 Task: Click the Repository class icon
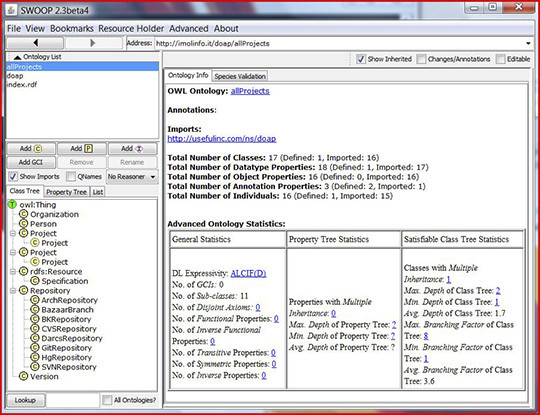tap(23, 291)
